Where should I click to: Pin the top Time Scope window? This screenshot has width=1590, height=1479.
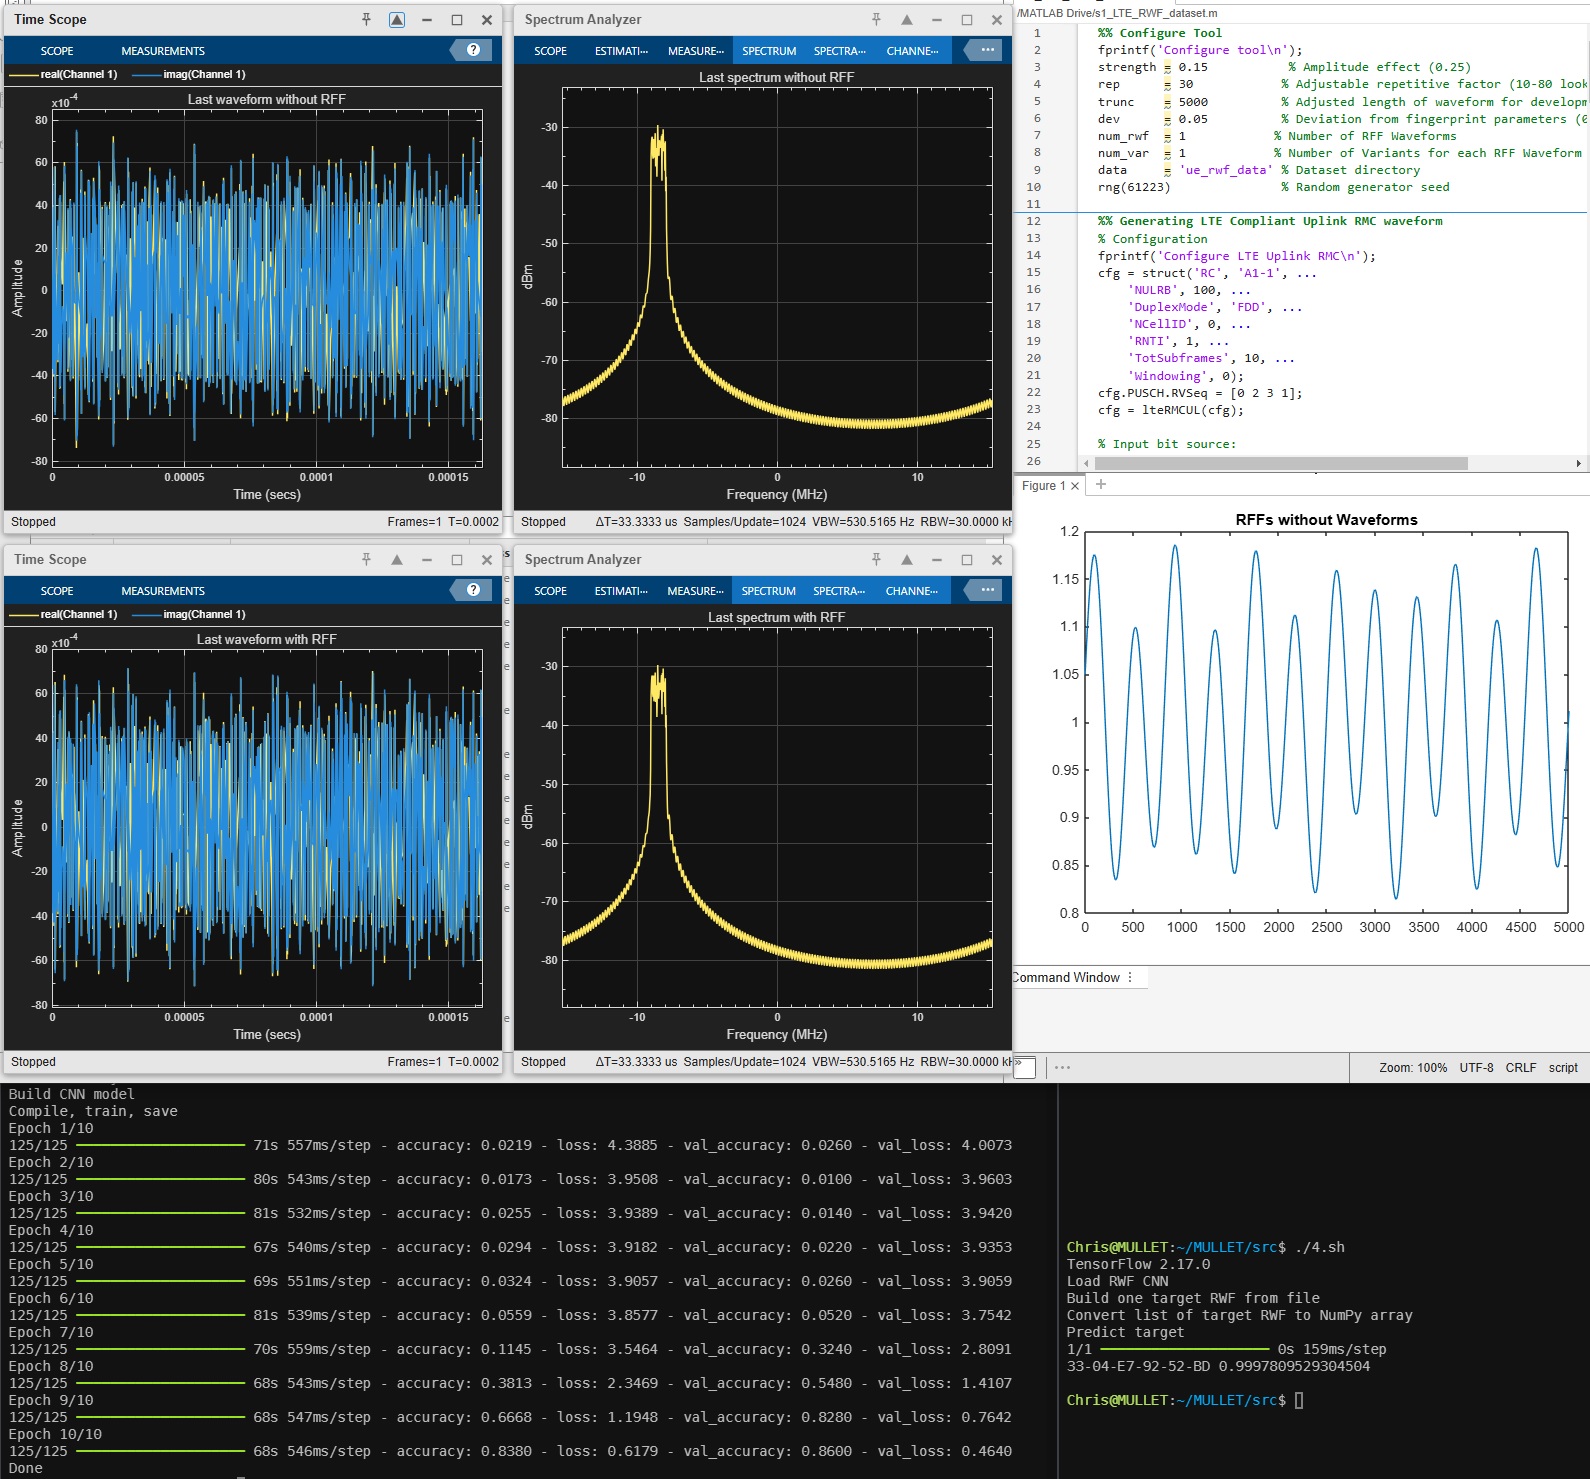click(366, 20)
